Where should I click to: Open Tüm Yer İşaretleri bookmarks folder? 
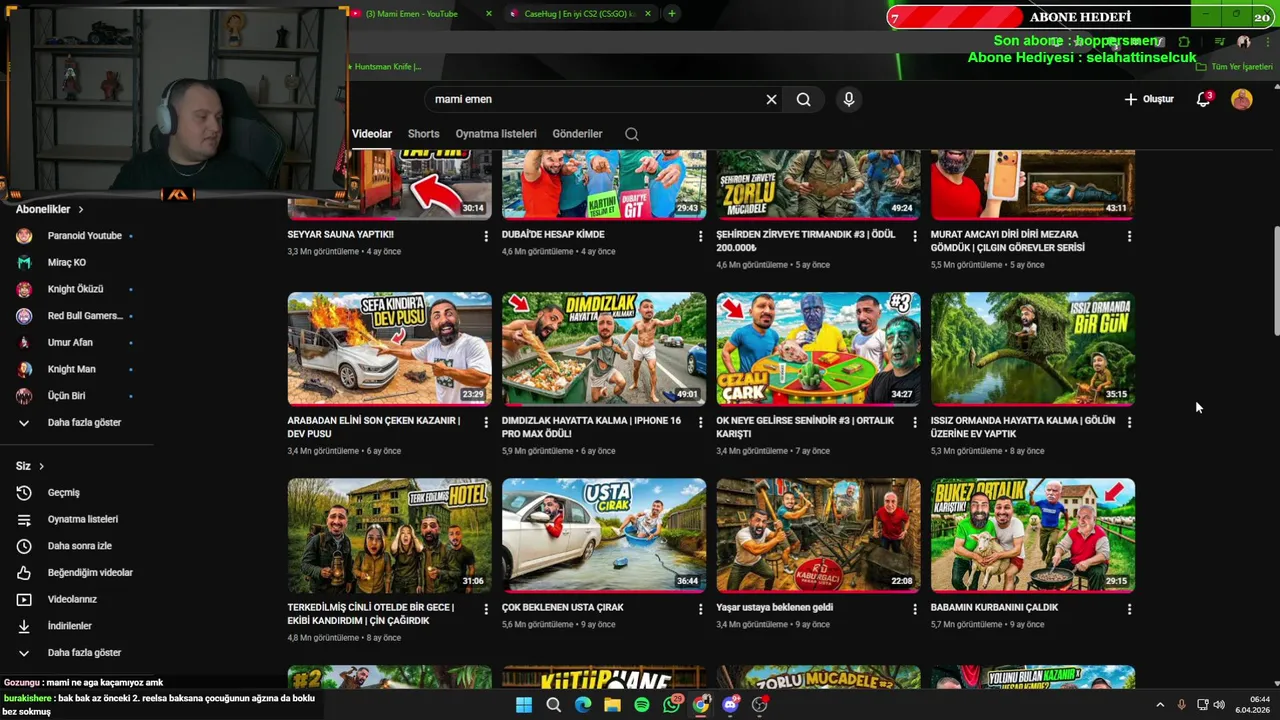[x=1235, y=67]
